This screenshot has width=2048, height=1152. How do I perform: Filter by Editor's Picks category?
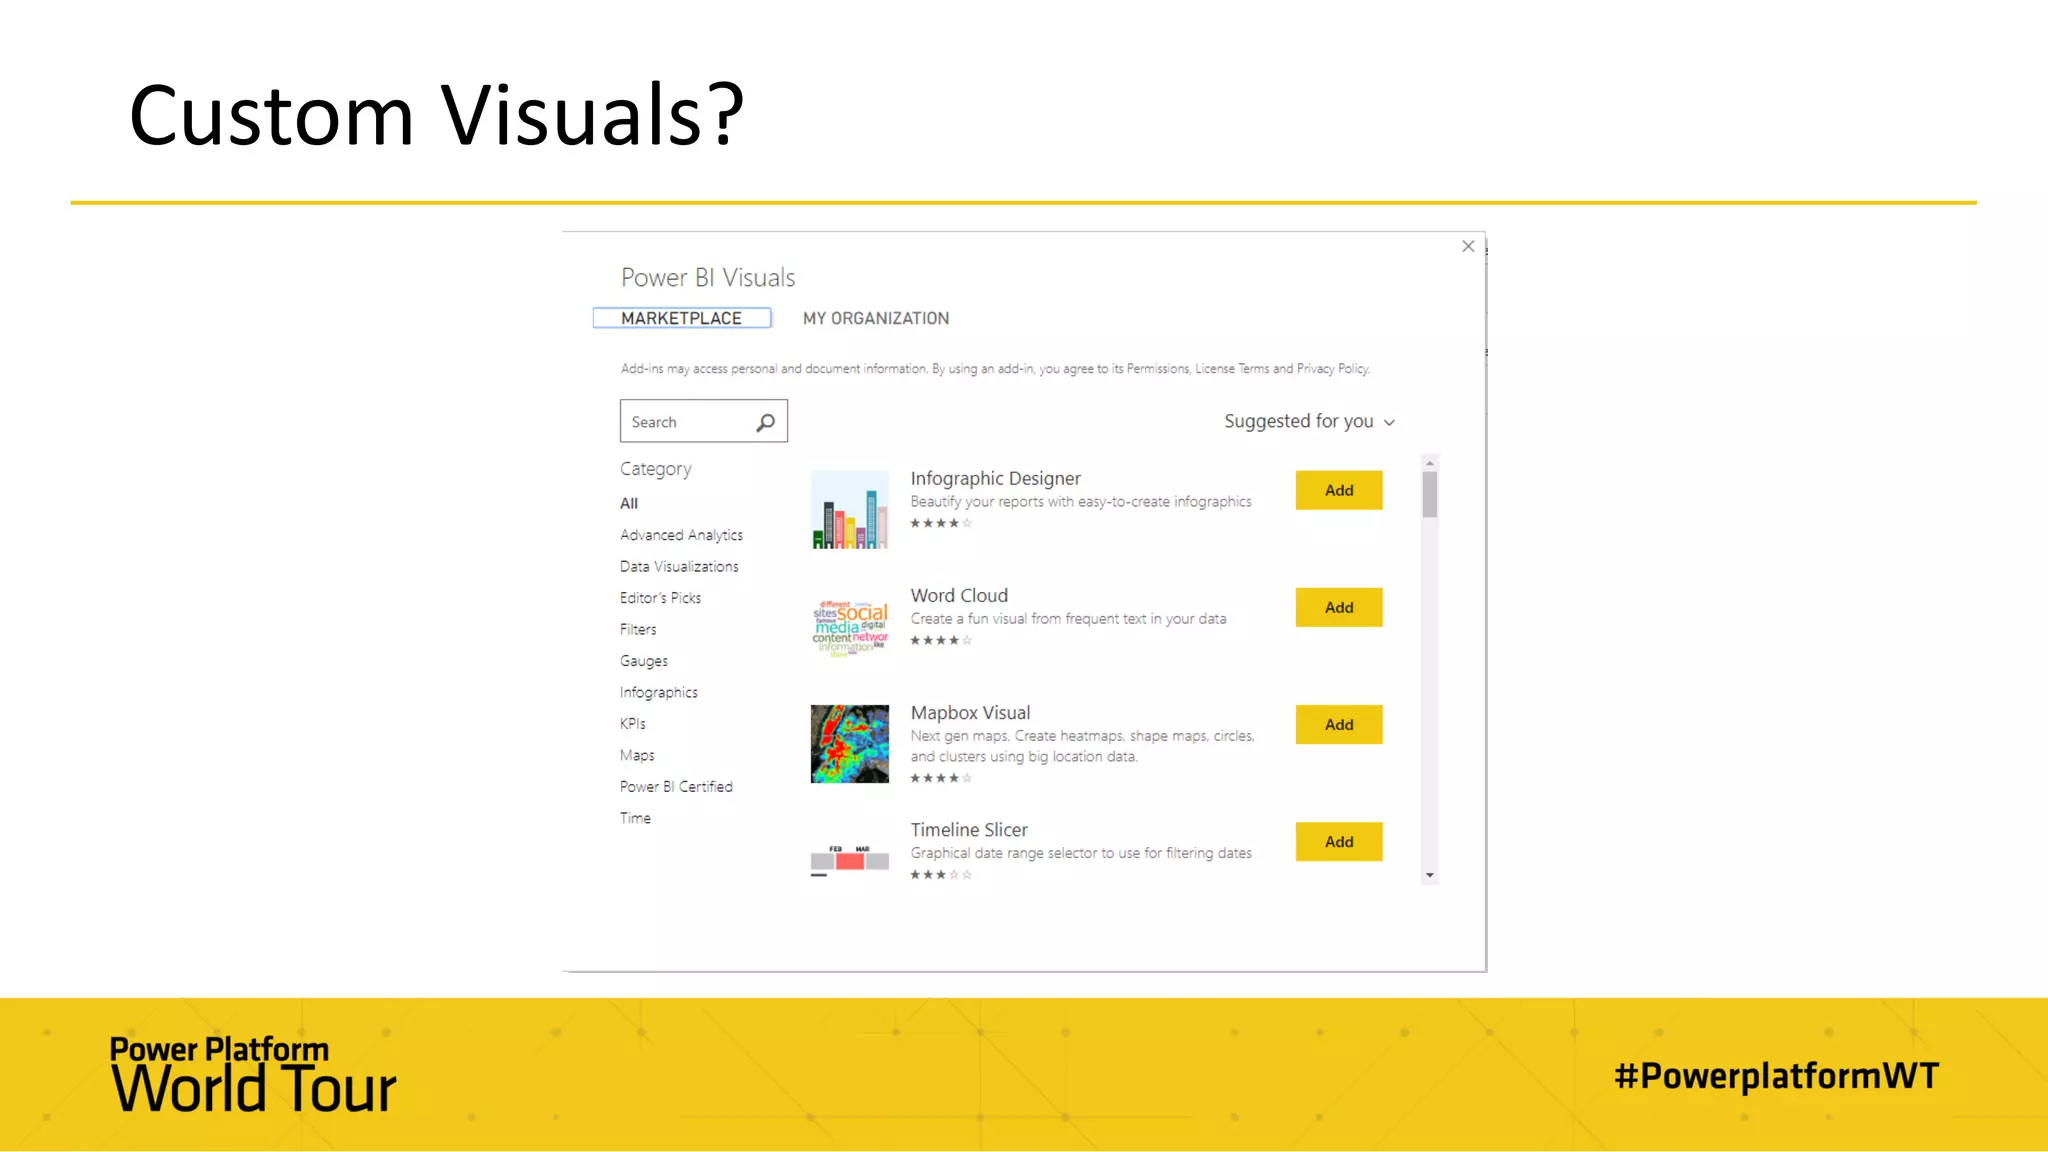pos(660,598)
